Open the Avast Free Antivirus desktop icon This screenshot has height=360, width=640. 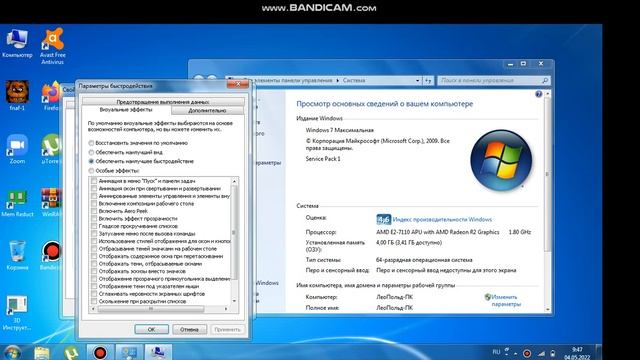pyautogui.click(x=53, y=46)
